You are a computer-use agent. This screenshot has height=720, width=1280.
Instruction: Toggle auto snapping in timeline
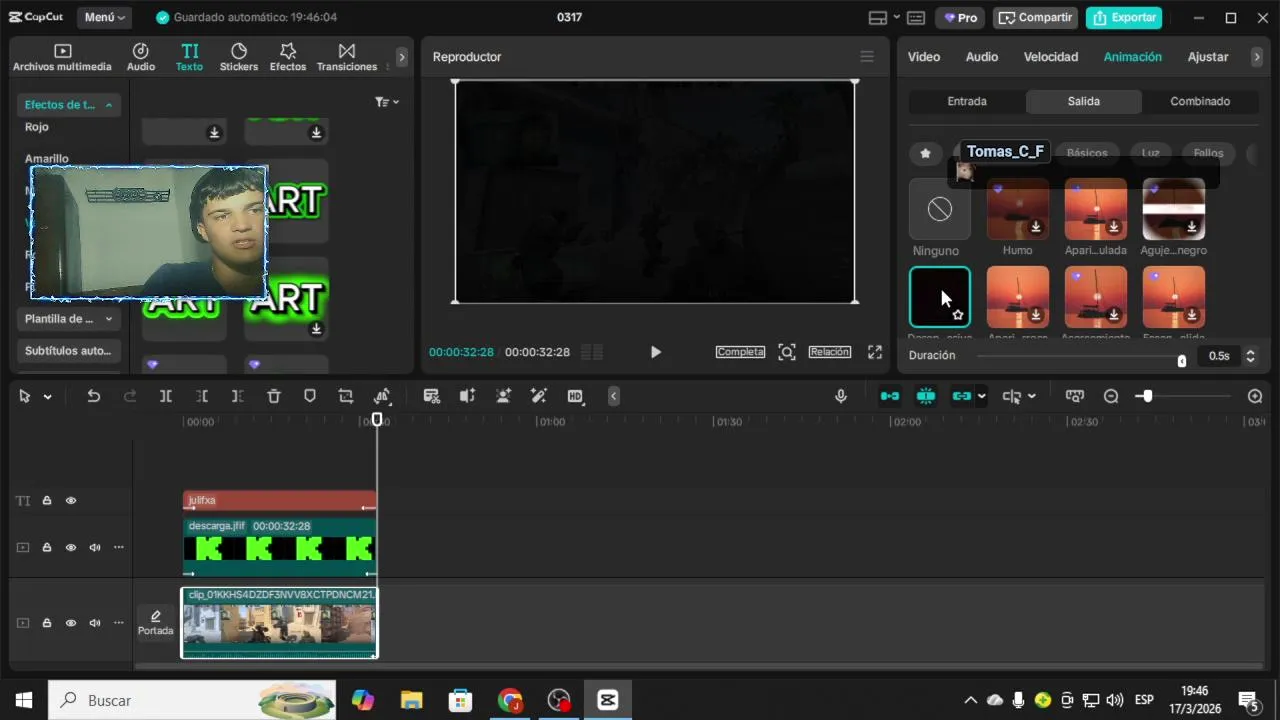pyautogui.click(x=926, y=396)
